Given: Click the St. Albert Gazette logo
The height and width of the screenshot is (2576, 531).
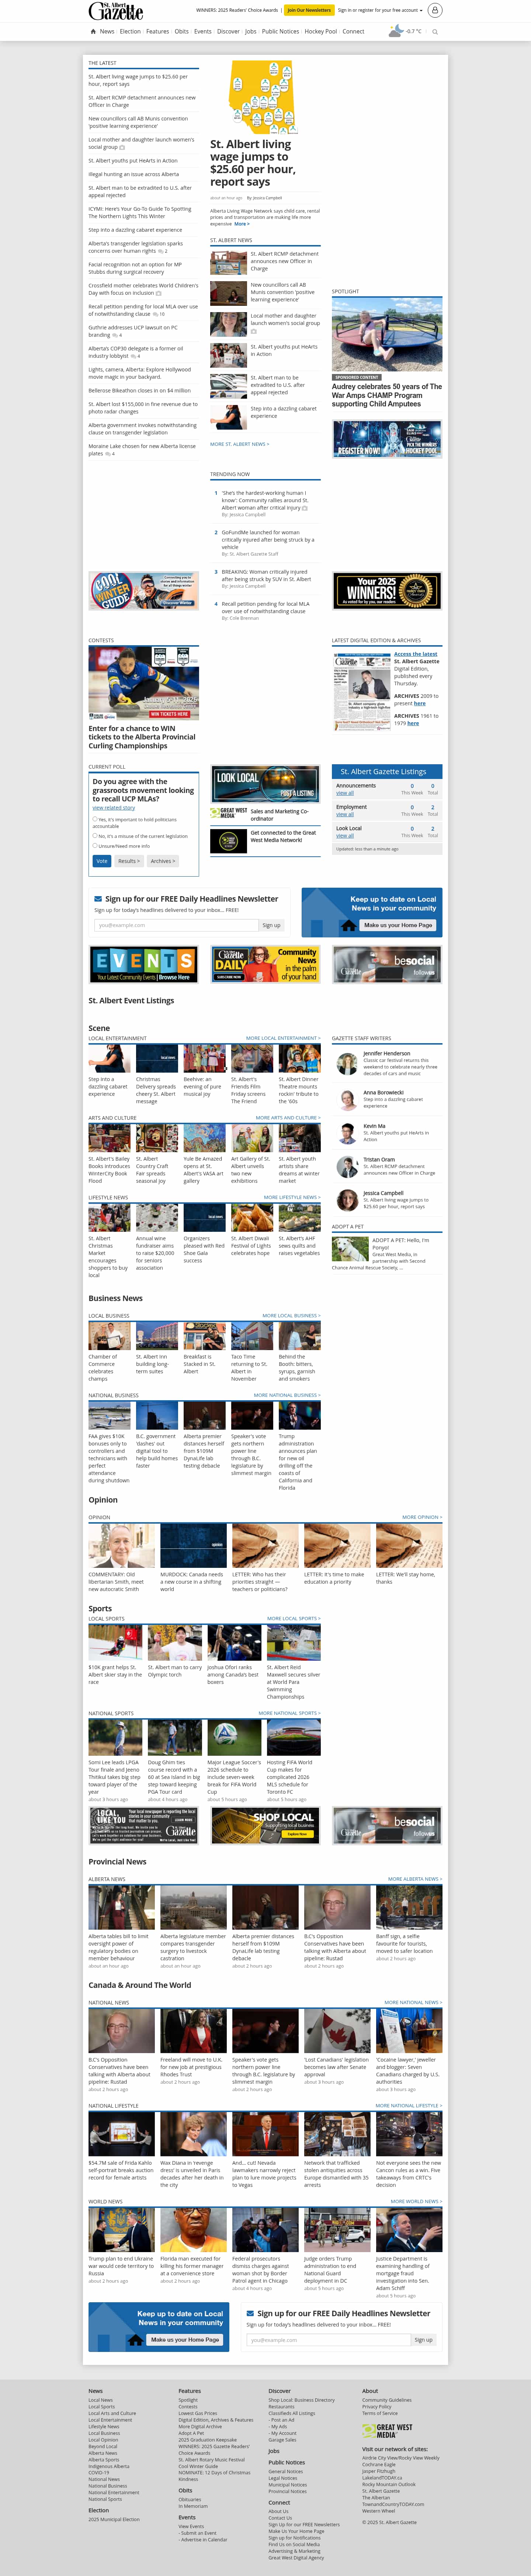Looking at the screenshot, I should click(x=116, y=11).
